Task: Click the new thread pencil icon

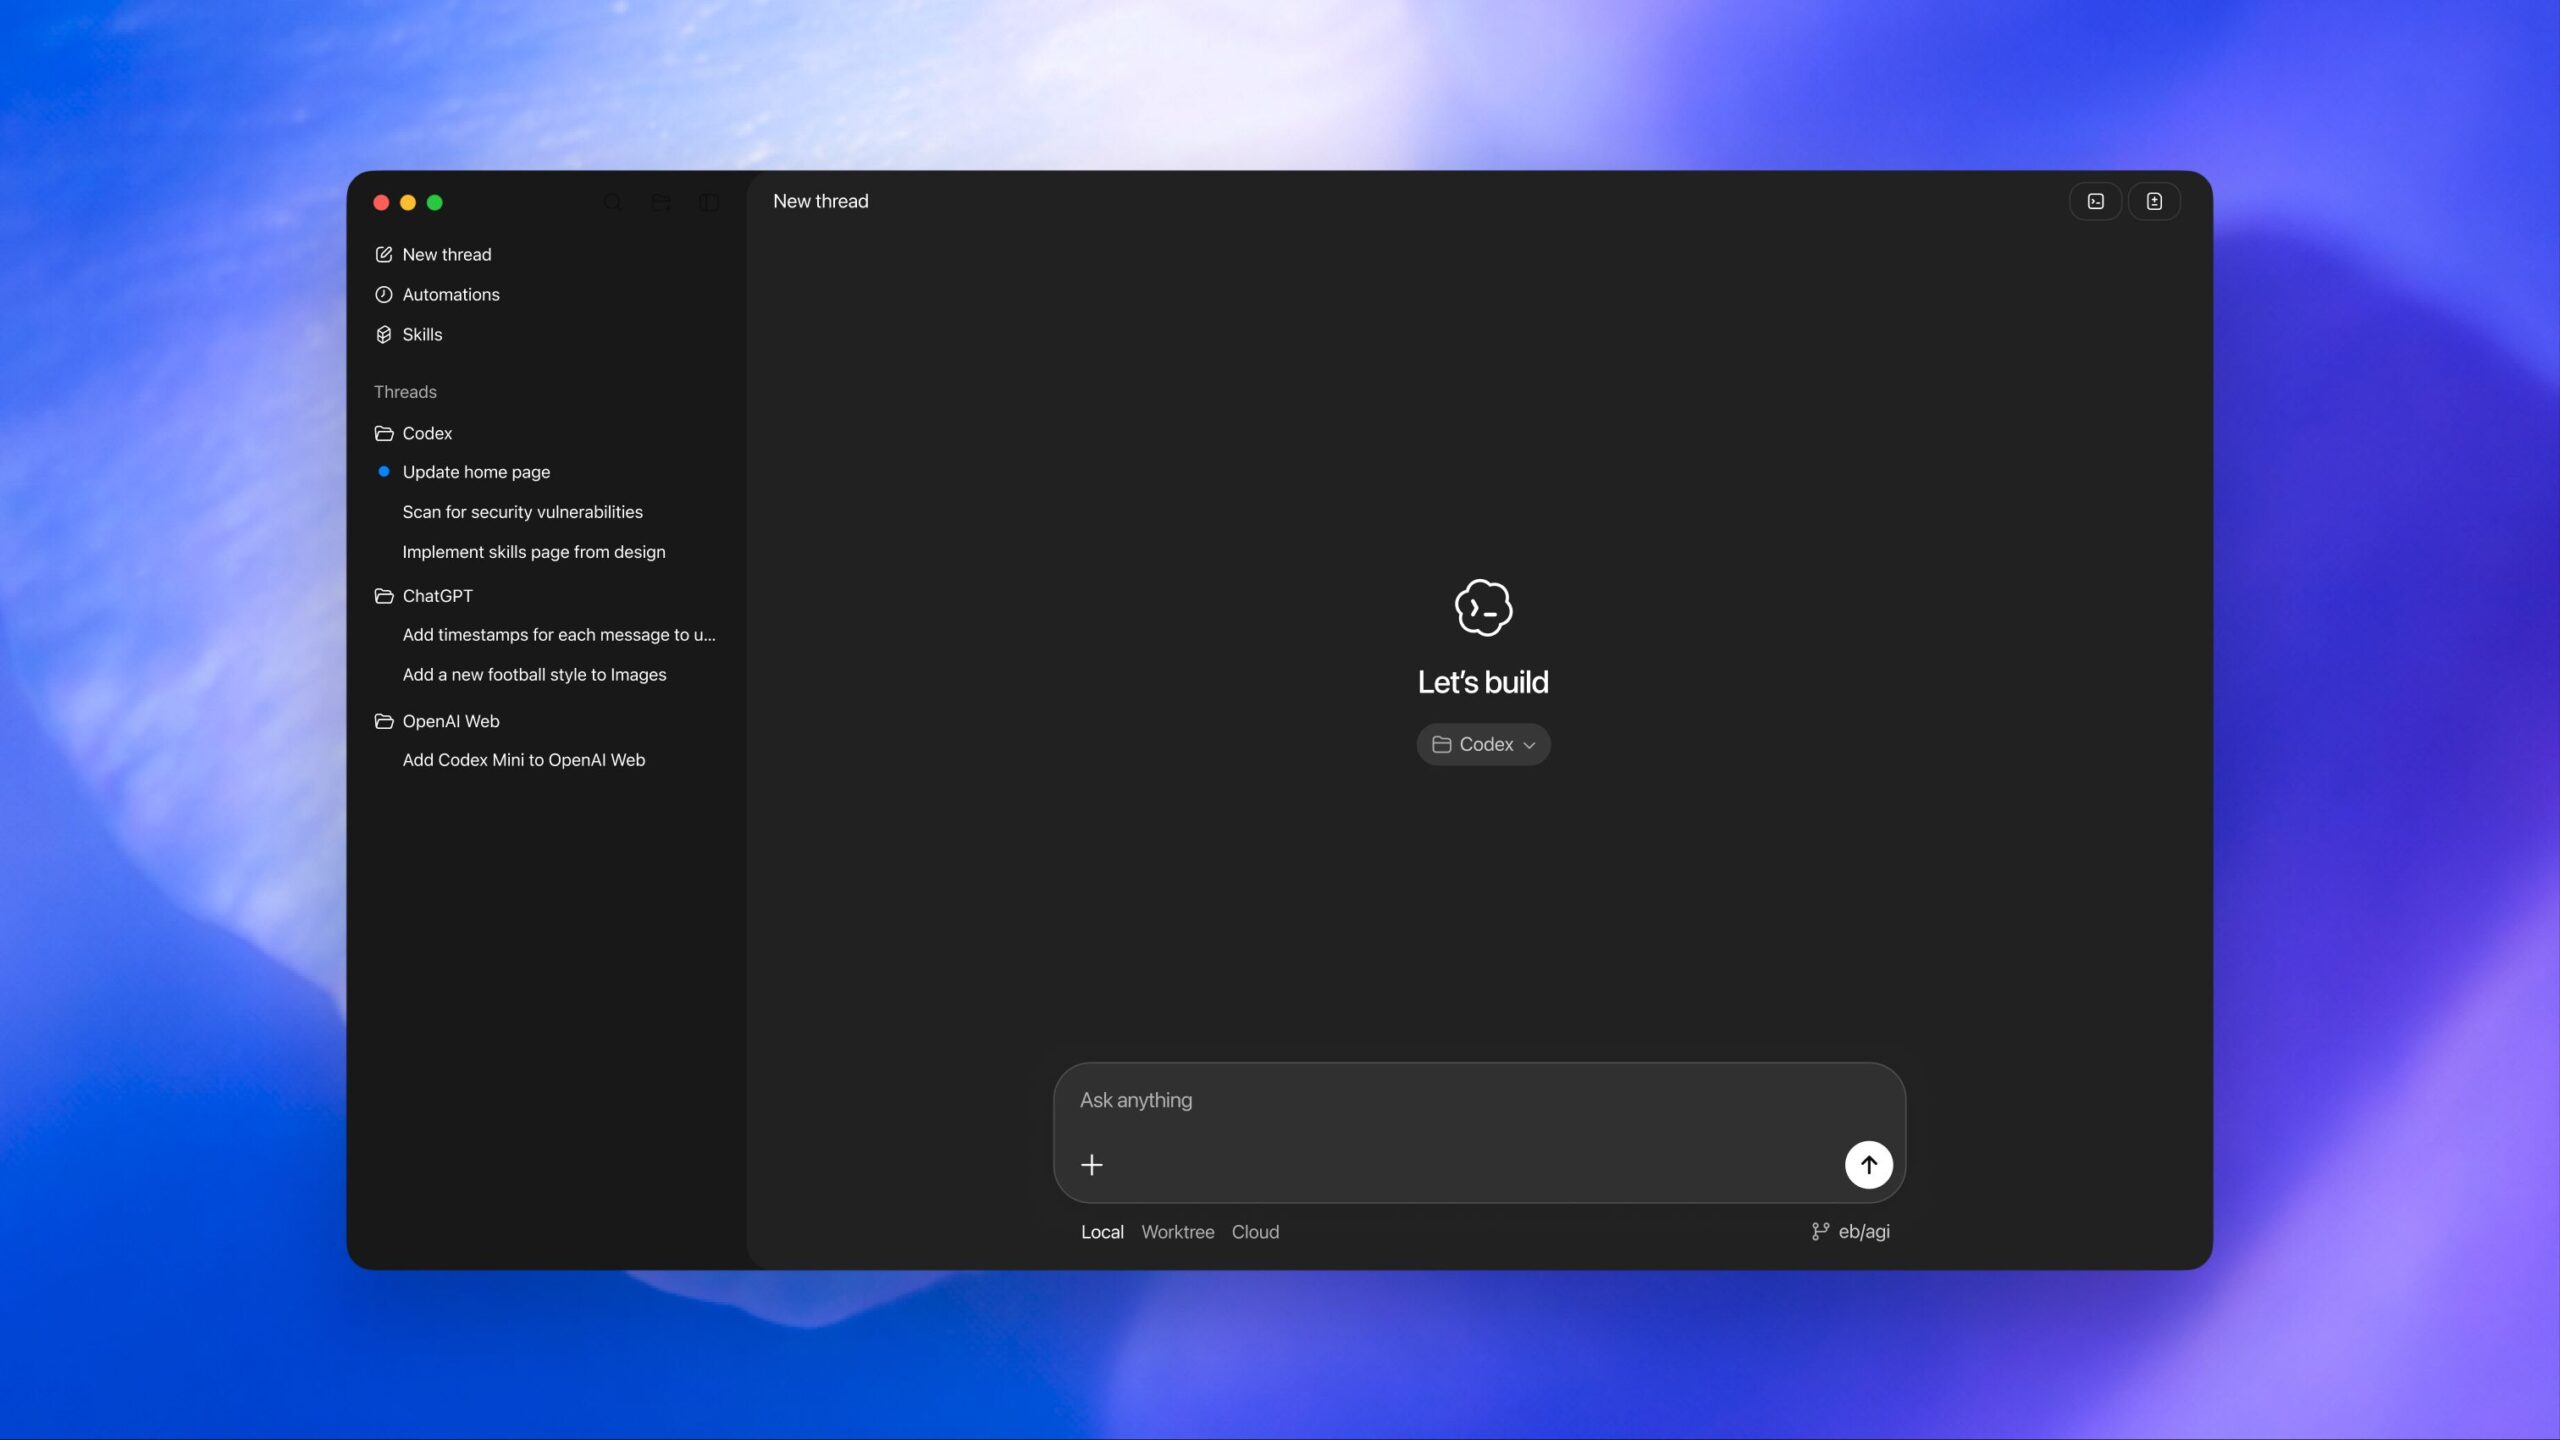Action: click(x=384, y=254)
